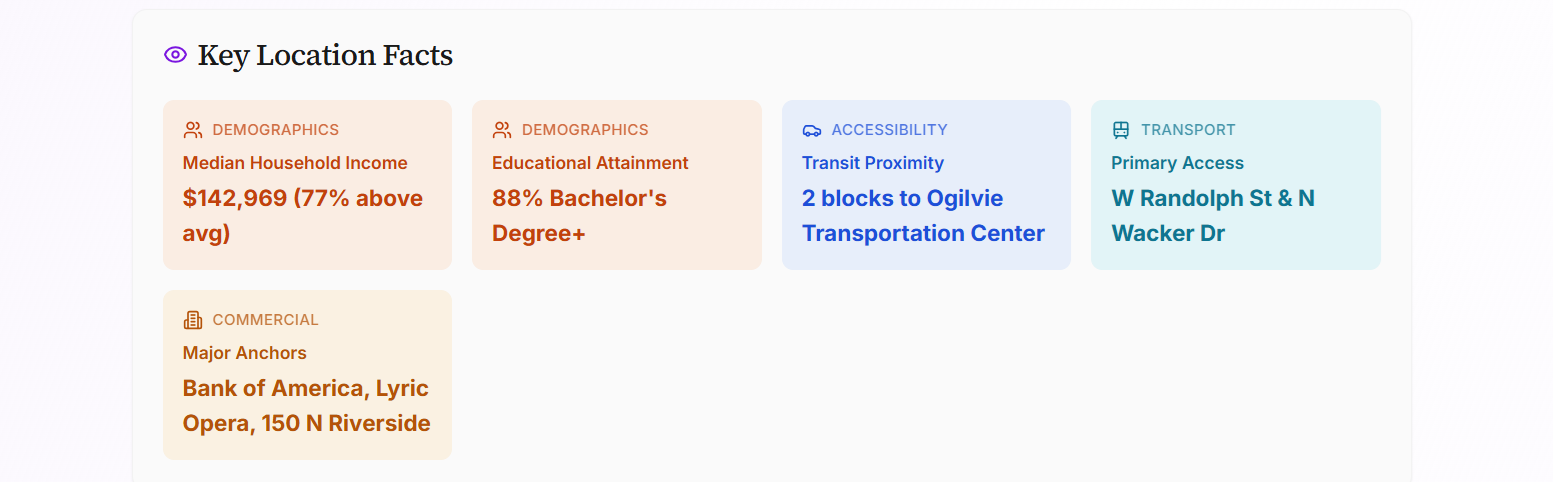Click the people icon on Educational Attainment card

(502, 130)
